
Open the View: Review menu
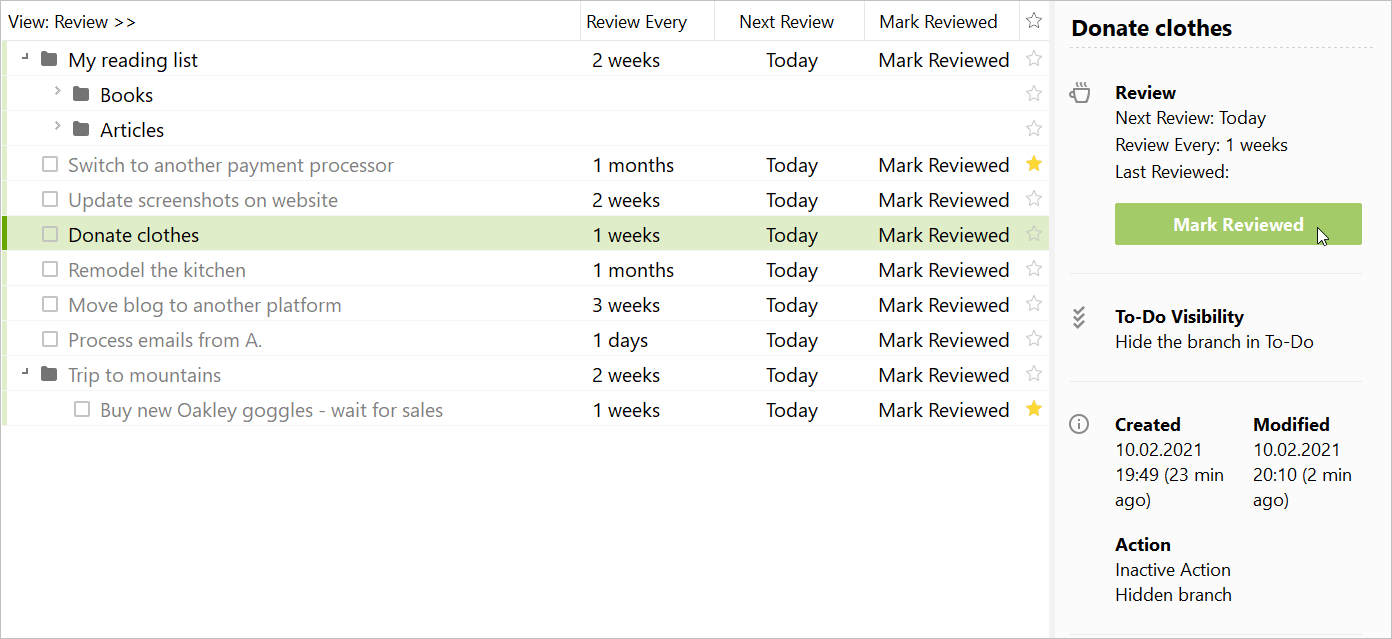click(x=72, y=20)
